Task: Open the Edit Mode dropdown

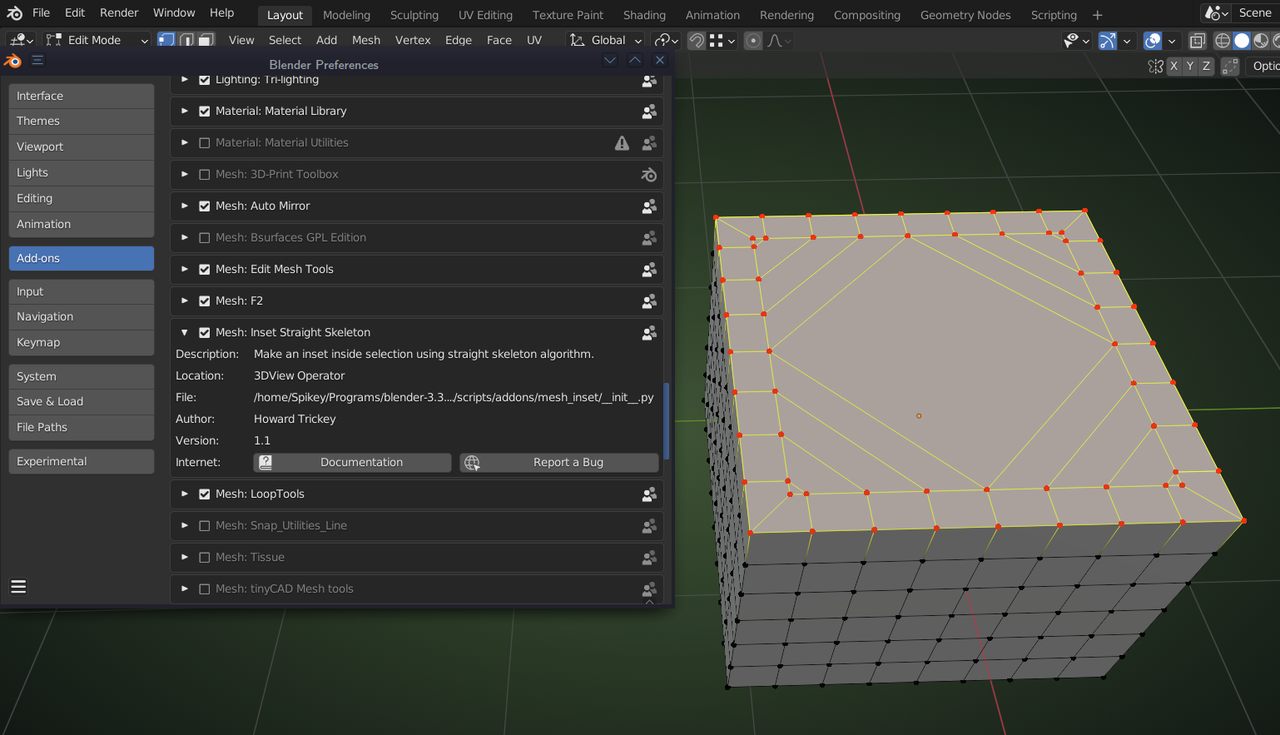Action: pyautogui.click(x=96, y=40)
